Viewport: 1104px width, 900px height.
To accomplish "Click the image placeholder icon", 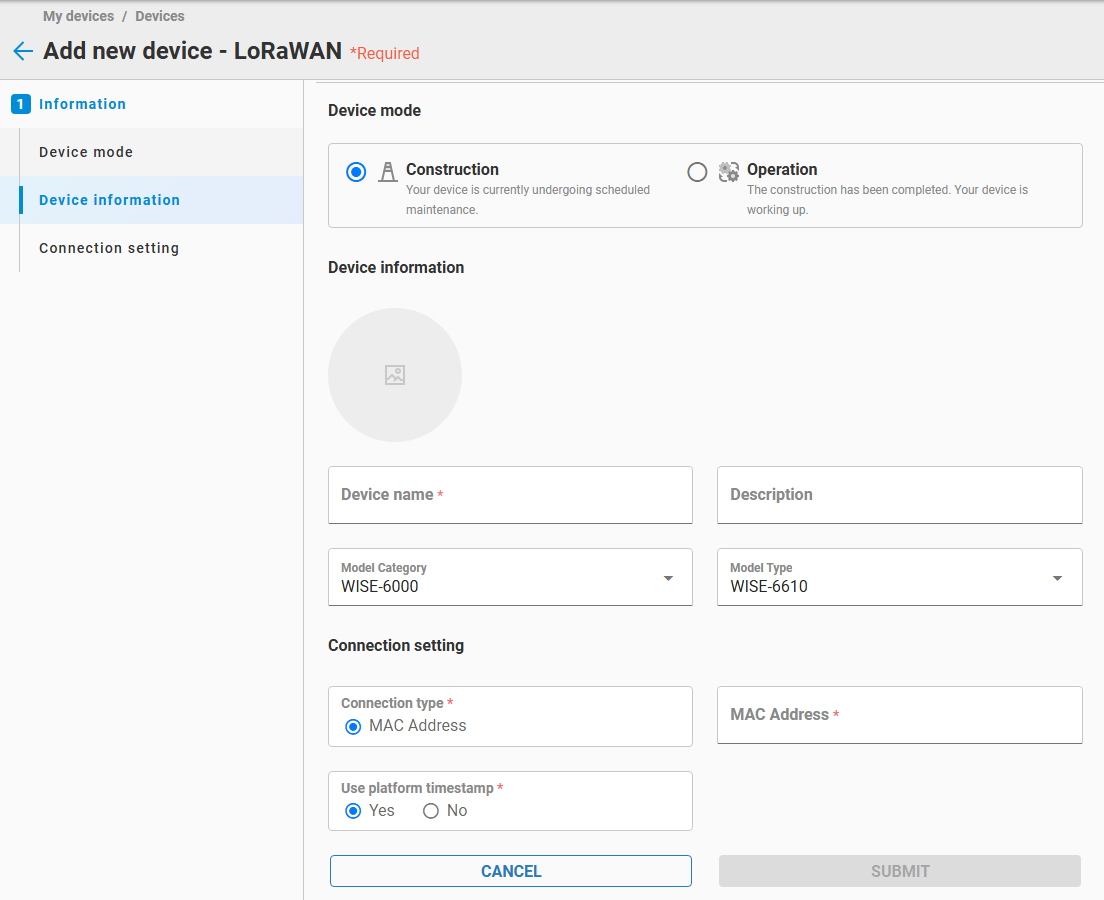I will [395, 375].
